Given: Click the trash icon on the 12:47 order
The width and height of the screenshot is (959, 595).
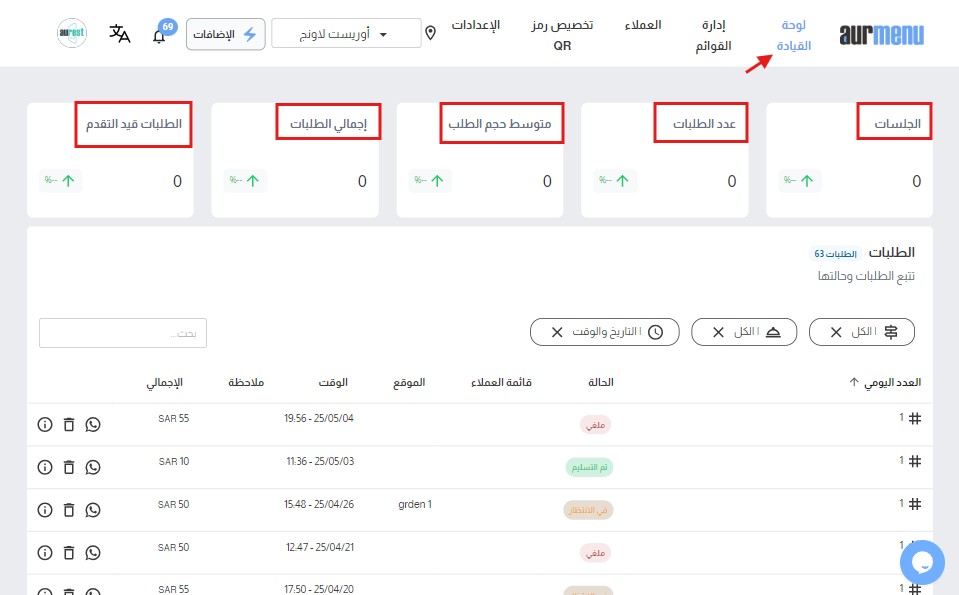Looking at the screenshot, I should [69, 552].
